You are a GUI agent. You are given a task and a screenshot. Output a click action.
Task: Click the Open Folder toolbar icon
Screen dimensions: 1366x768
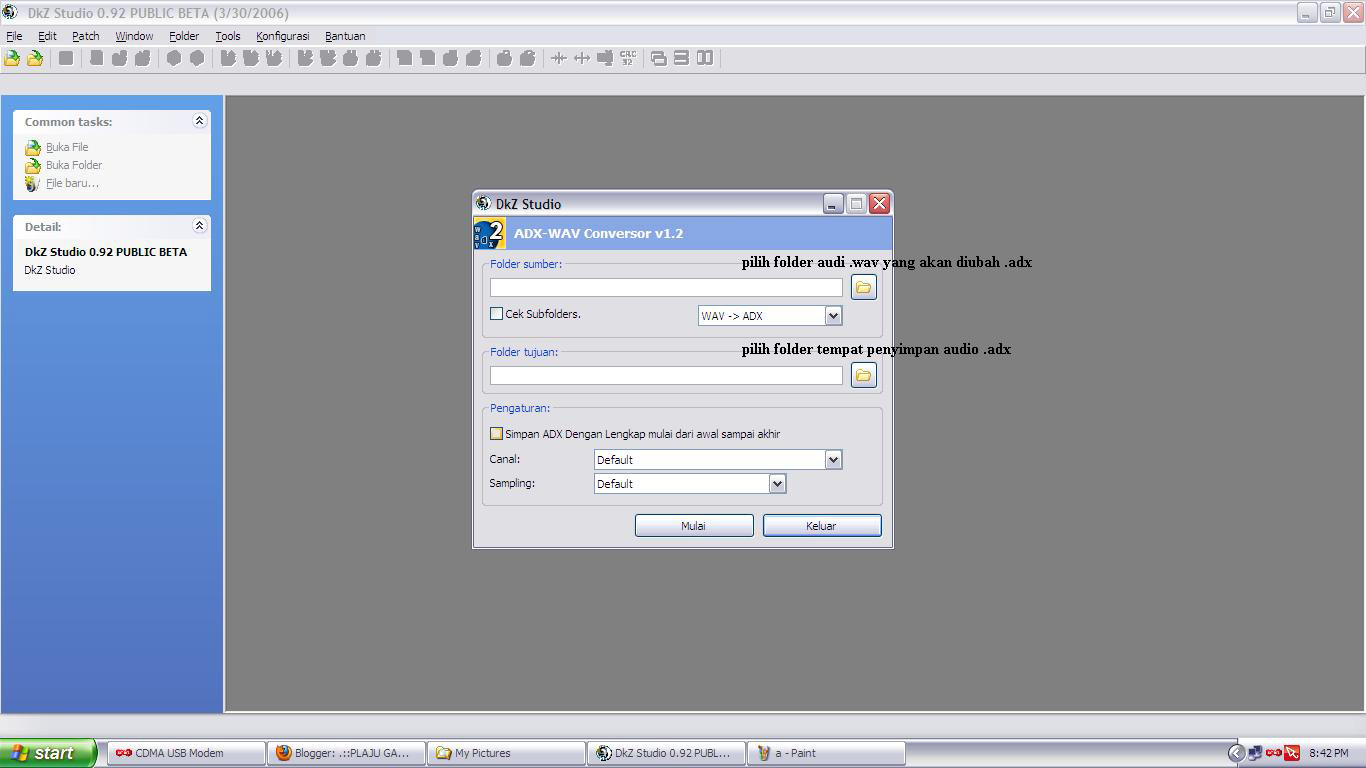coord(35,58)
